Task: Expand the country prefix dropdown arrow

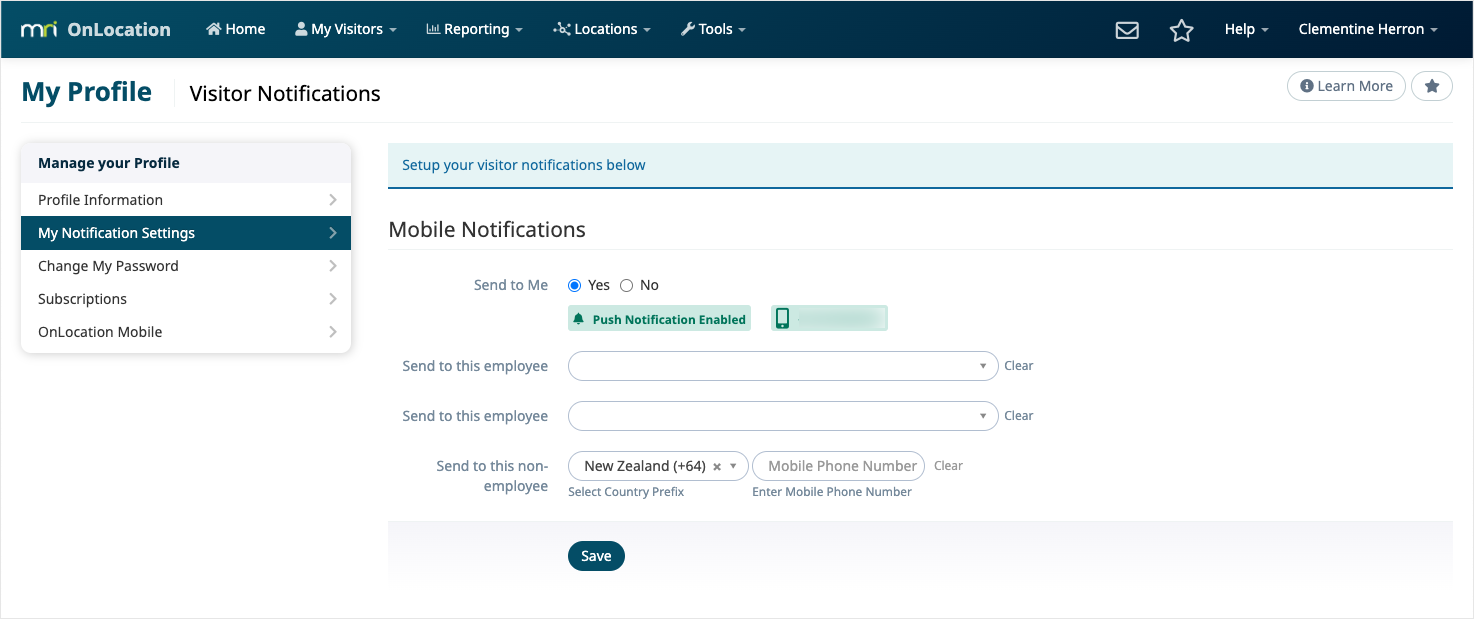Action: tap(733, 467)
